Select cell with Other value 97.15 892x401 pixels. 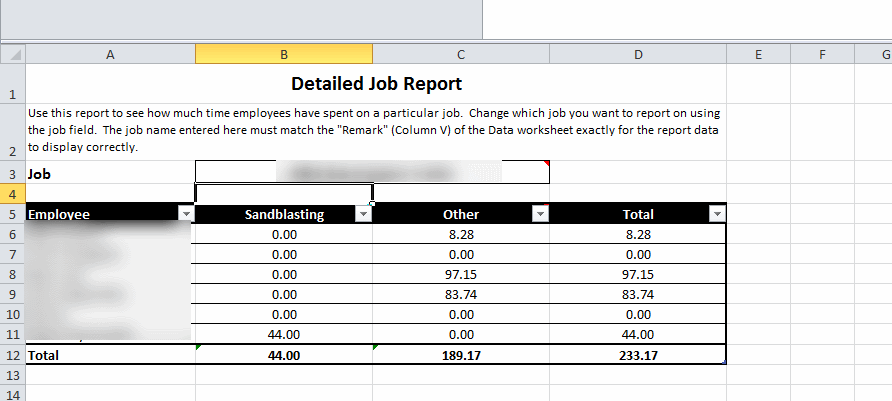461,274
